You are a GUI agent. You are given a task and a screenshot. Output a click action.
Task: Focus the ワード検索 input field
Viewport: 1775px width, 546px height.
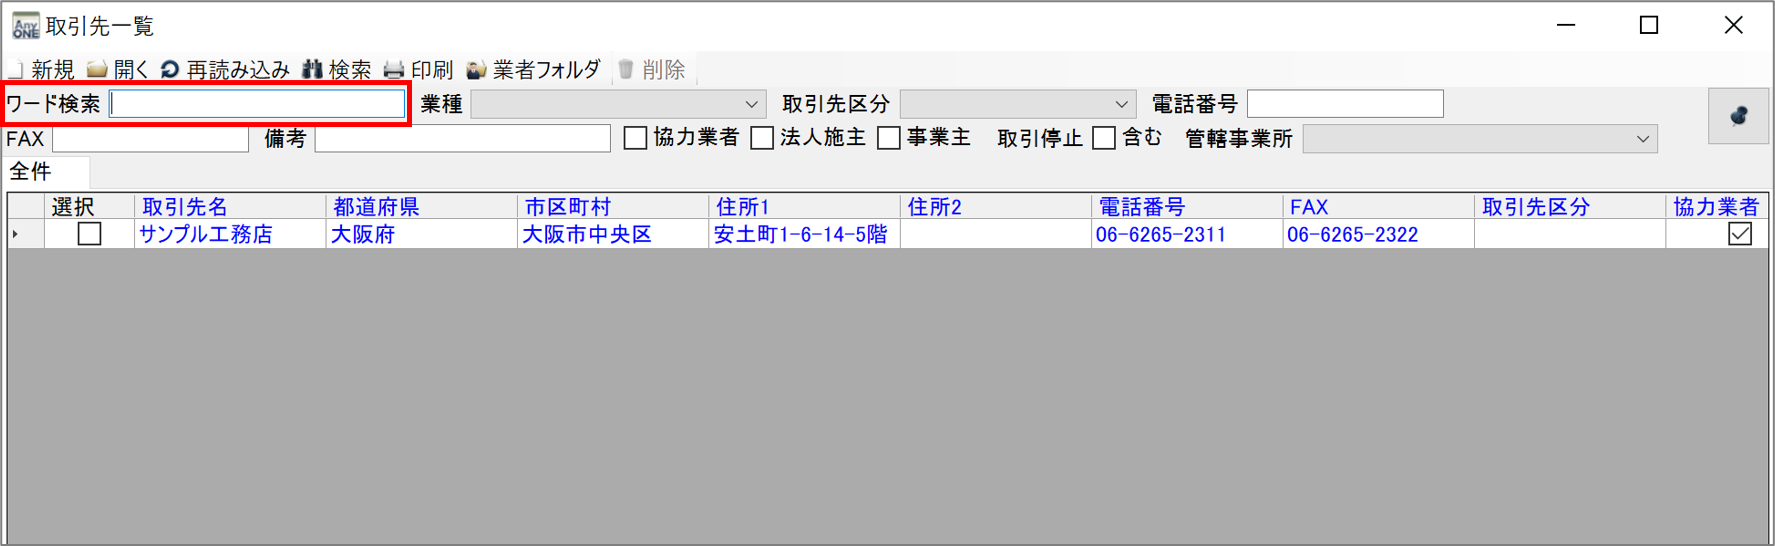click(257, 104)
